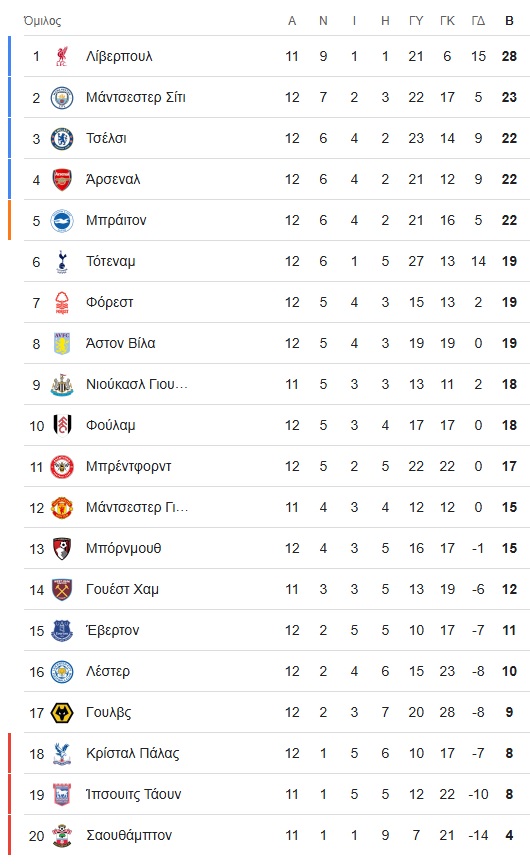Open the Brighton seagull badge
Image resolution: width=530 pixels, height=864 pixels.
click(x=62, y=220)
